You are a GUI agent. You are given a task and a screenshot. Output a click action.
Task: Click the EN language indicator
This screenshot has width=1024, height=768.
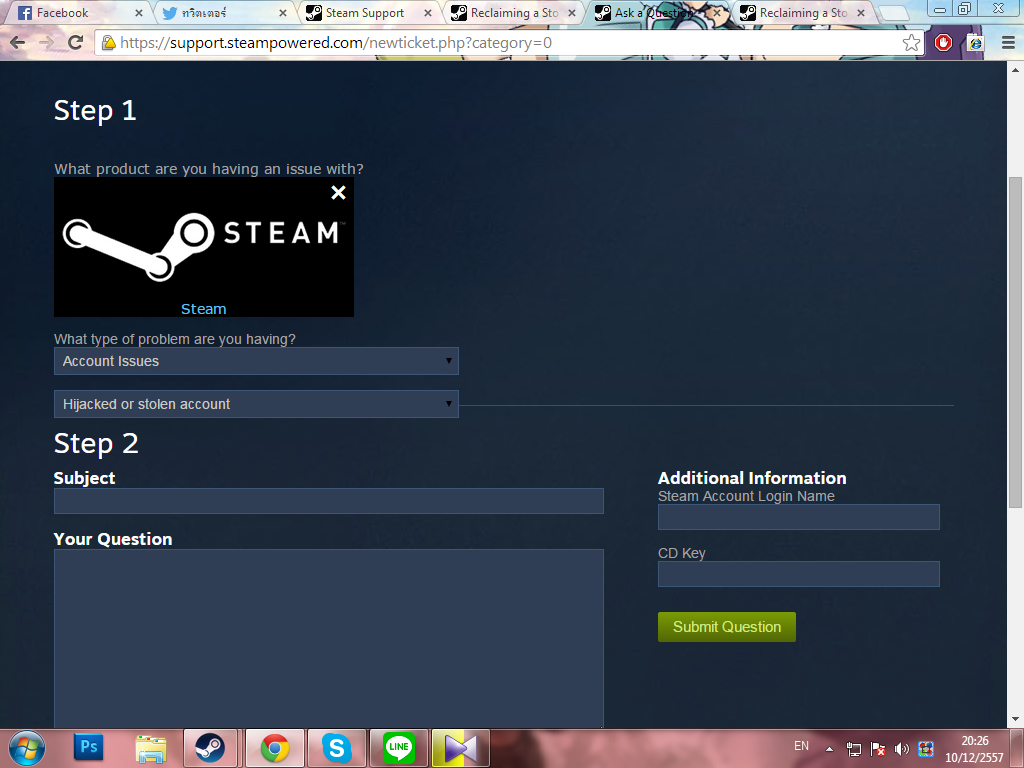point(801,746)
